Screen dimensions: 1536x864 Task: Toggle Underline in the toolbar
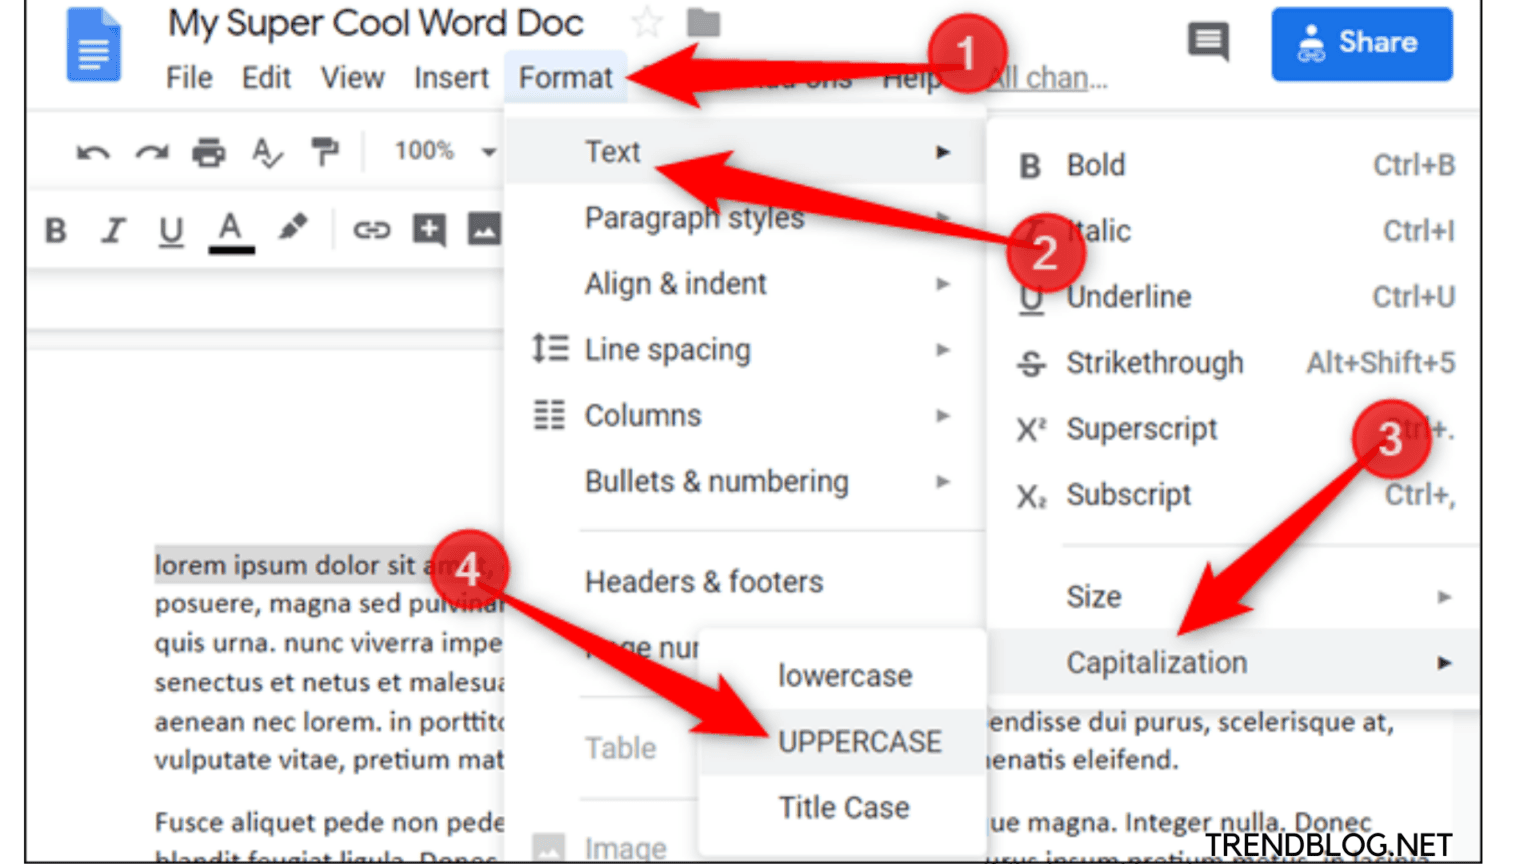click(x=171, y=231)
